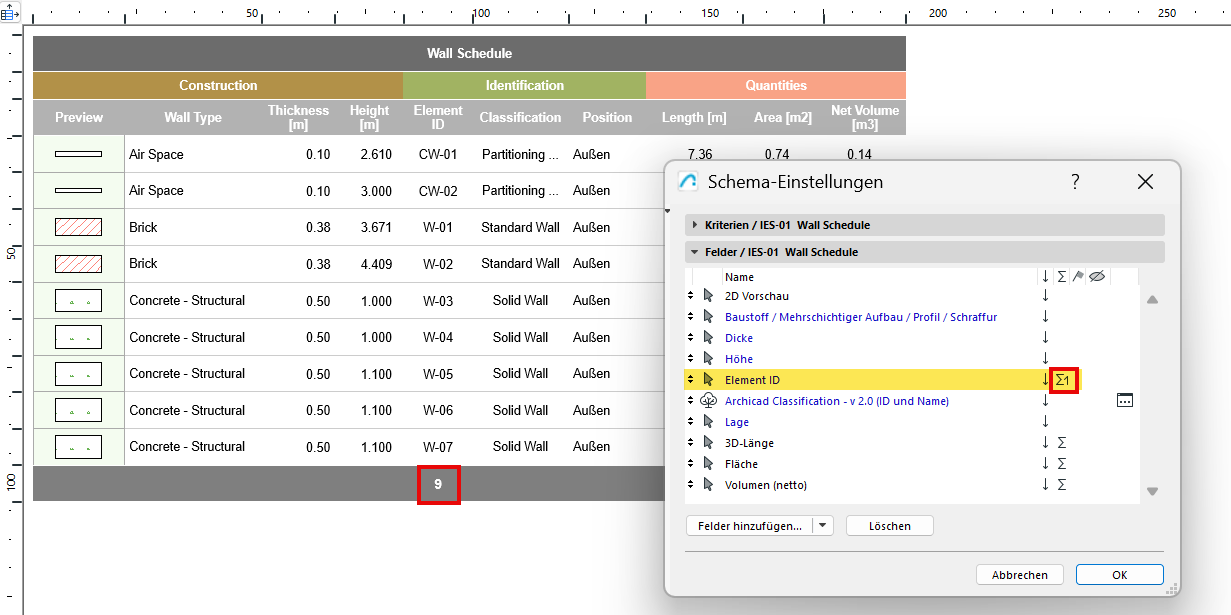
Task: Click Partitioning classification cell in CW-02 row
Action: coord(520,190)
